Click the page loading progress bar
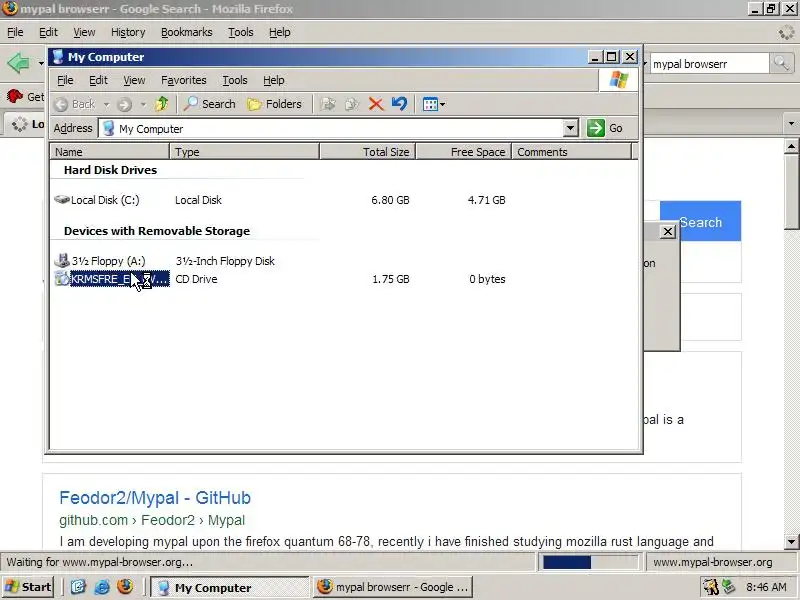 pos(590,562)
